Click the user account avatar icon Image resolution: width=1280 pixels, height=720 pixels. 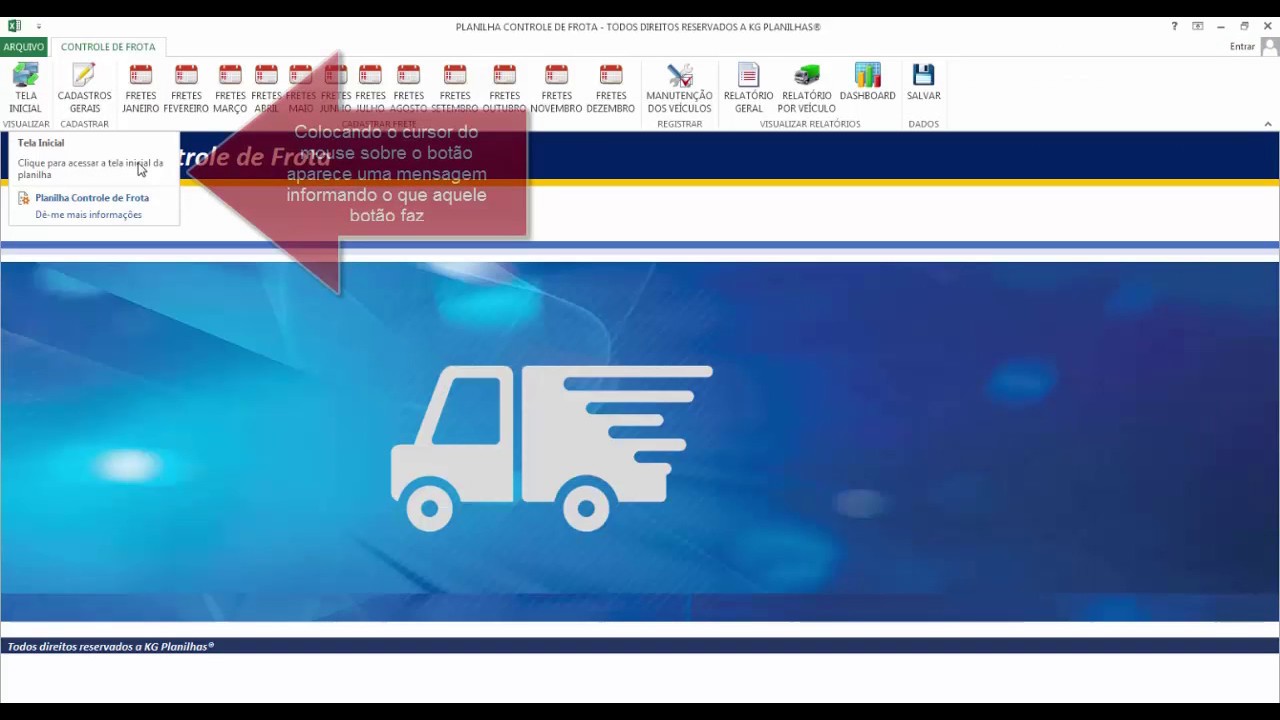[x=1269, y=47]
